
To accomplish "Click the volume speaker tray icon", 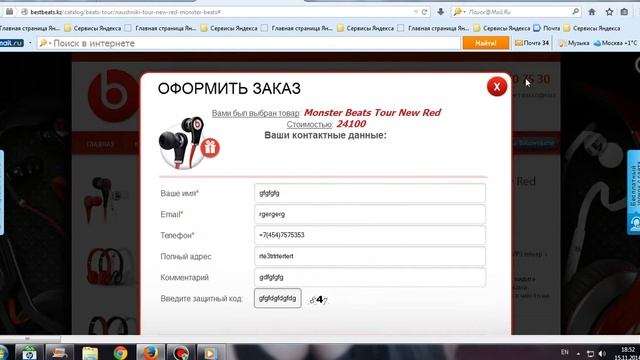I will tap(602, 353).
